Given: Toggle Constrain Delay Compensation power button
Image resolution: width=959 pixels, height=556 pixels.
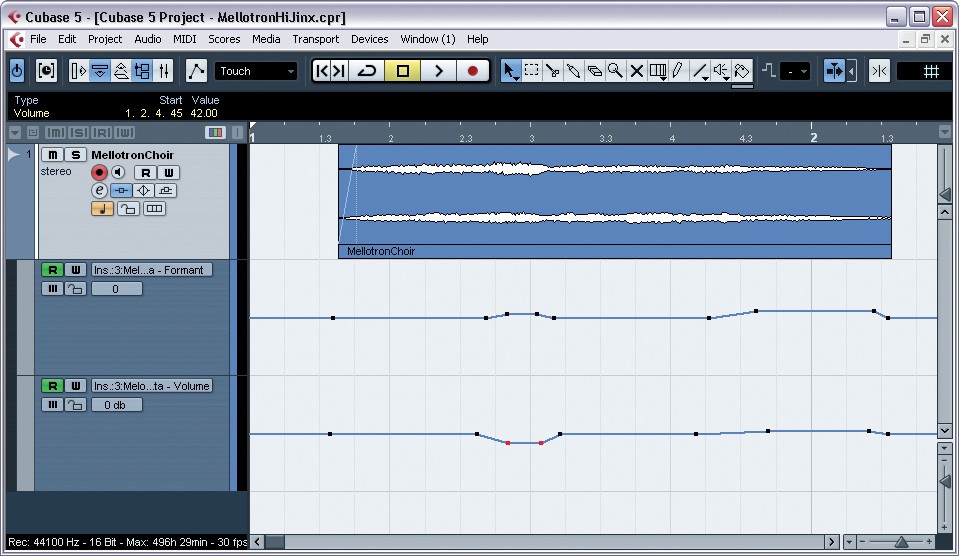Looking at the screenshot, I should [17, 71].
